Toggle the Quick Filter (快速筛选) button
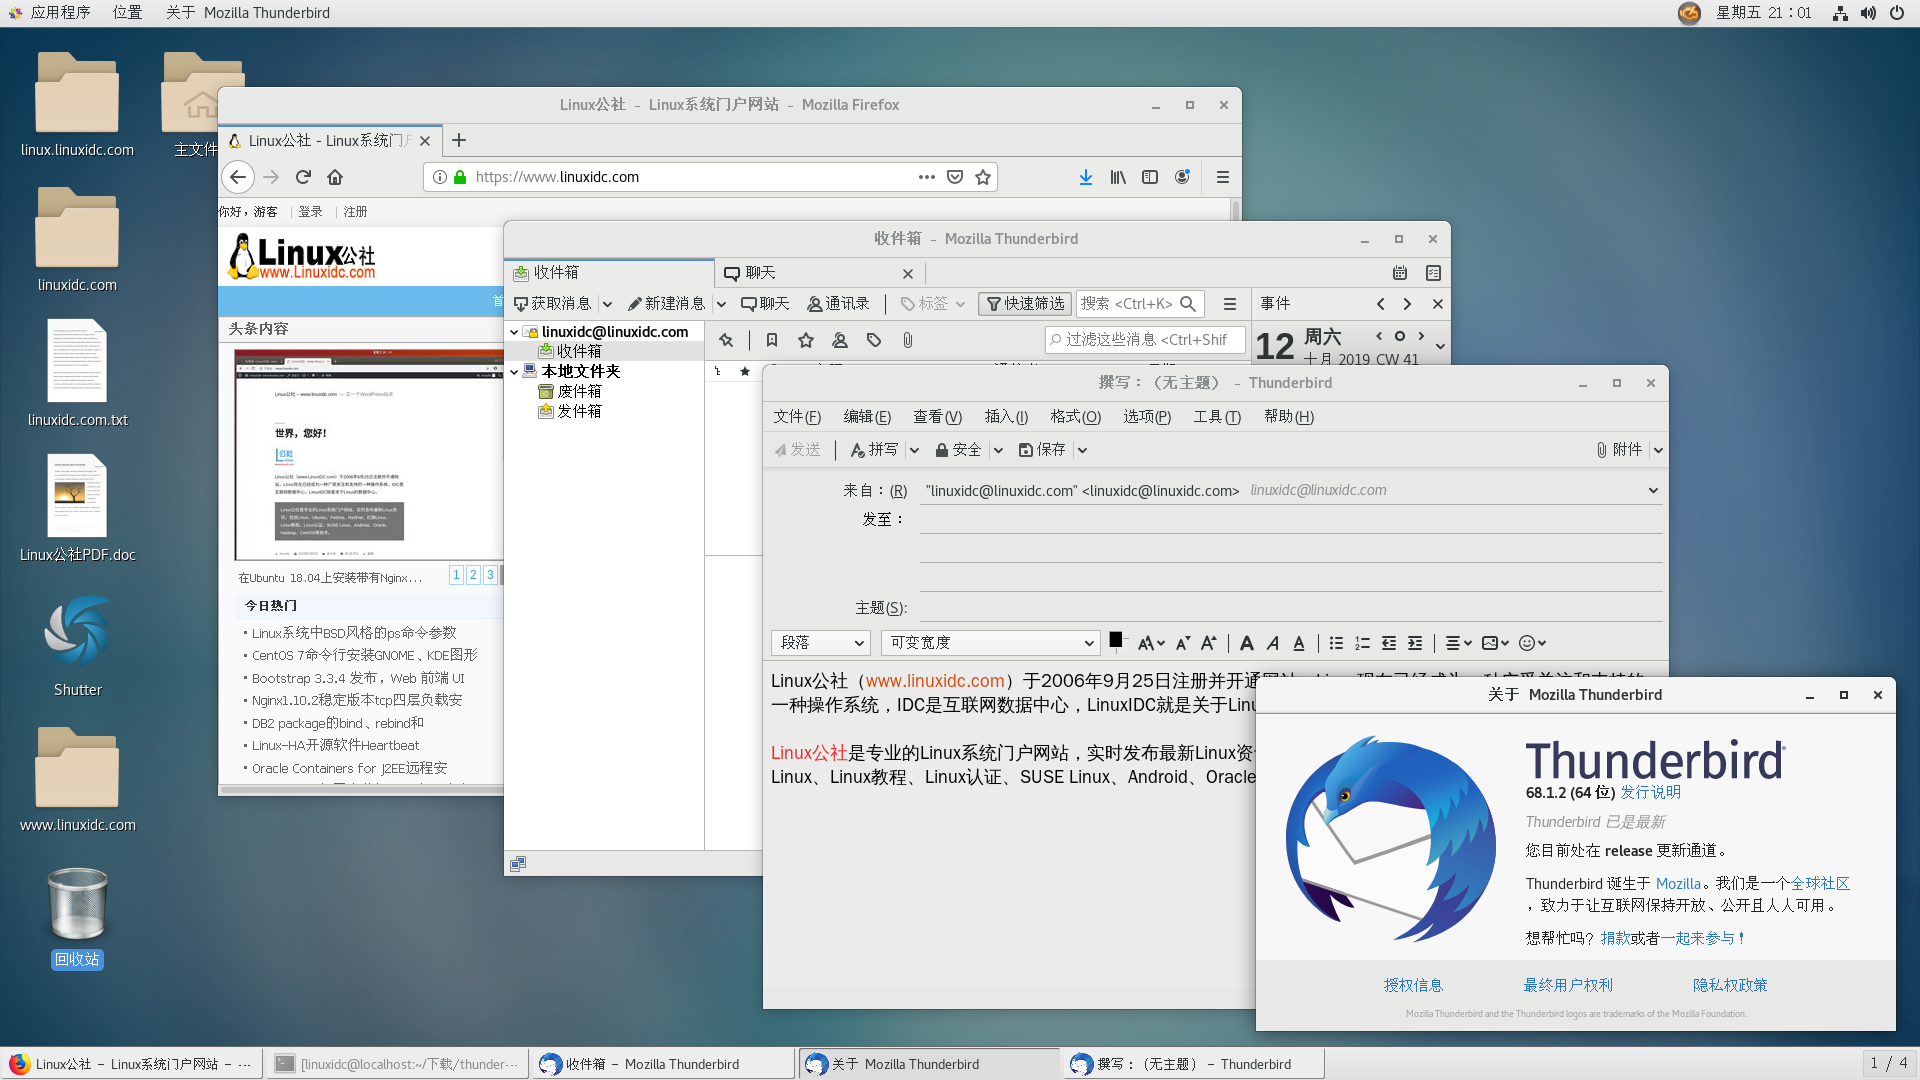The width and height of the screenshot is (1920, 1080). coord(1025,304)
